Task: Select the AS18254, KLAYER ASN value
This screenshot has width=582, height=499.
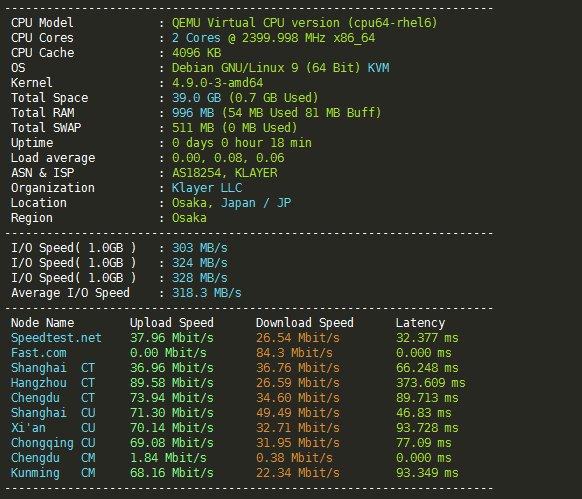Action: coord(225,173)
